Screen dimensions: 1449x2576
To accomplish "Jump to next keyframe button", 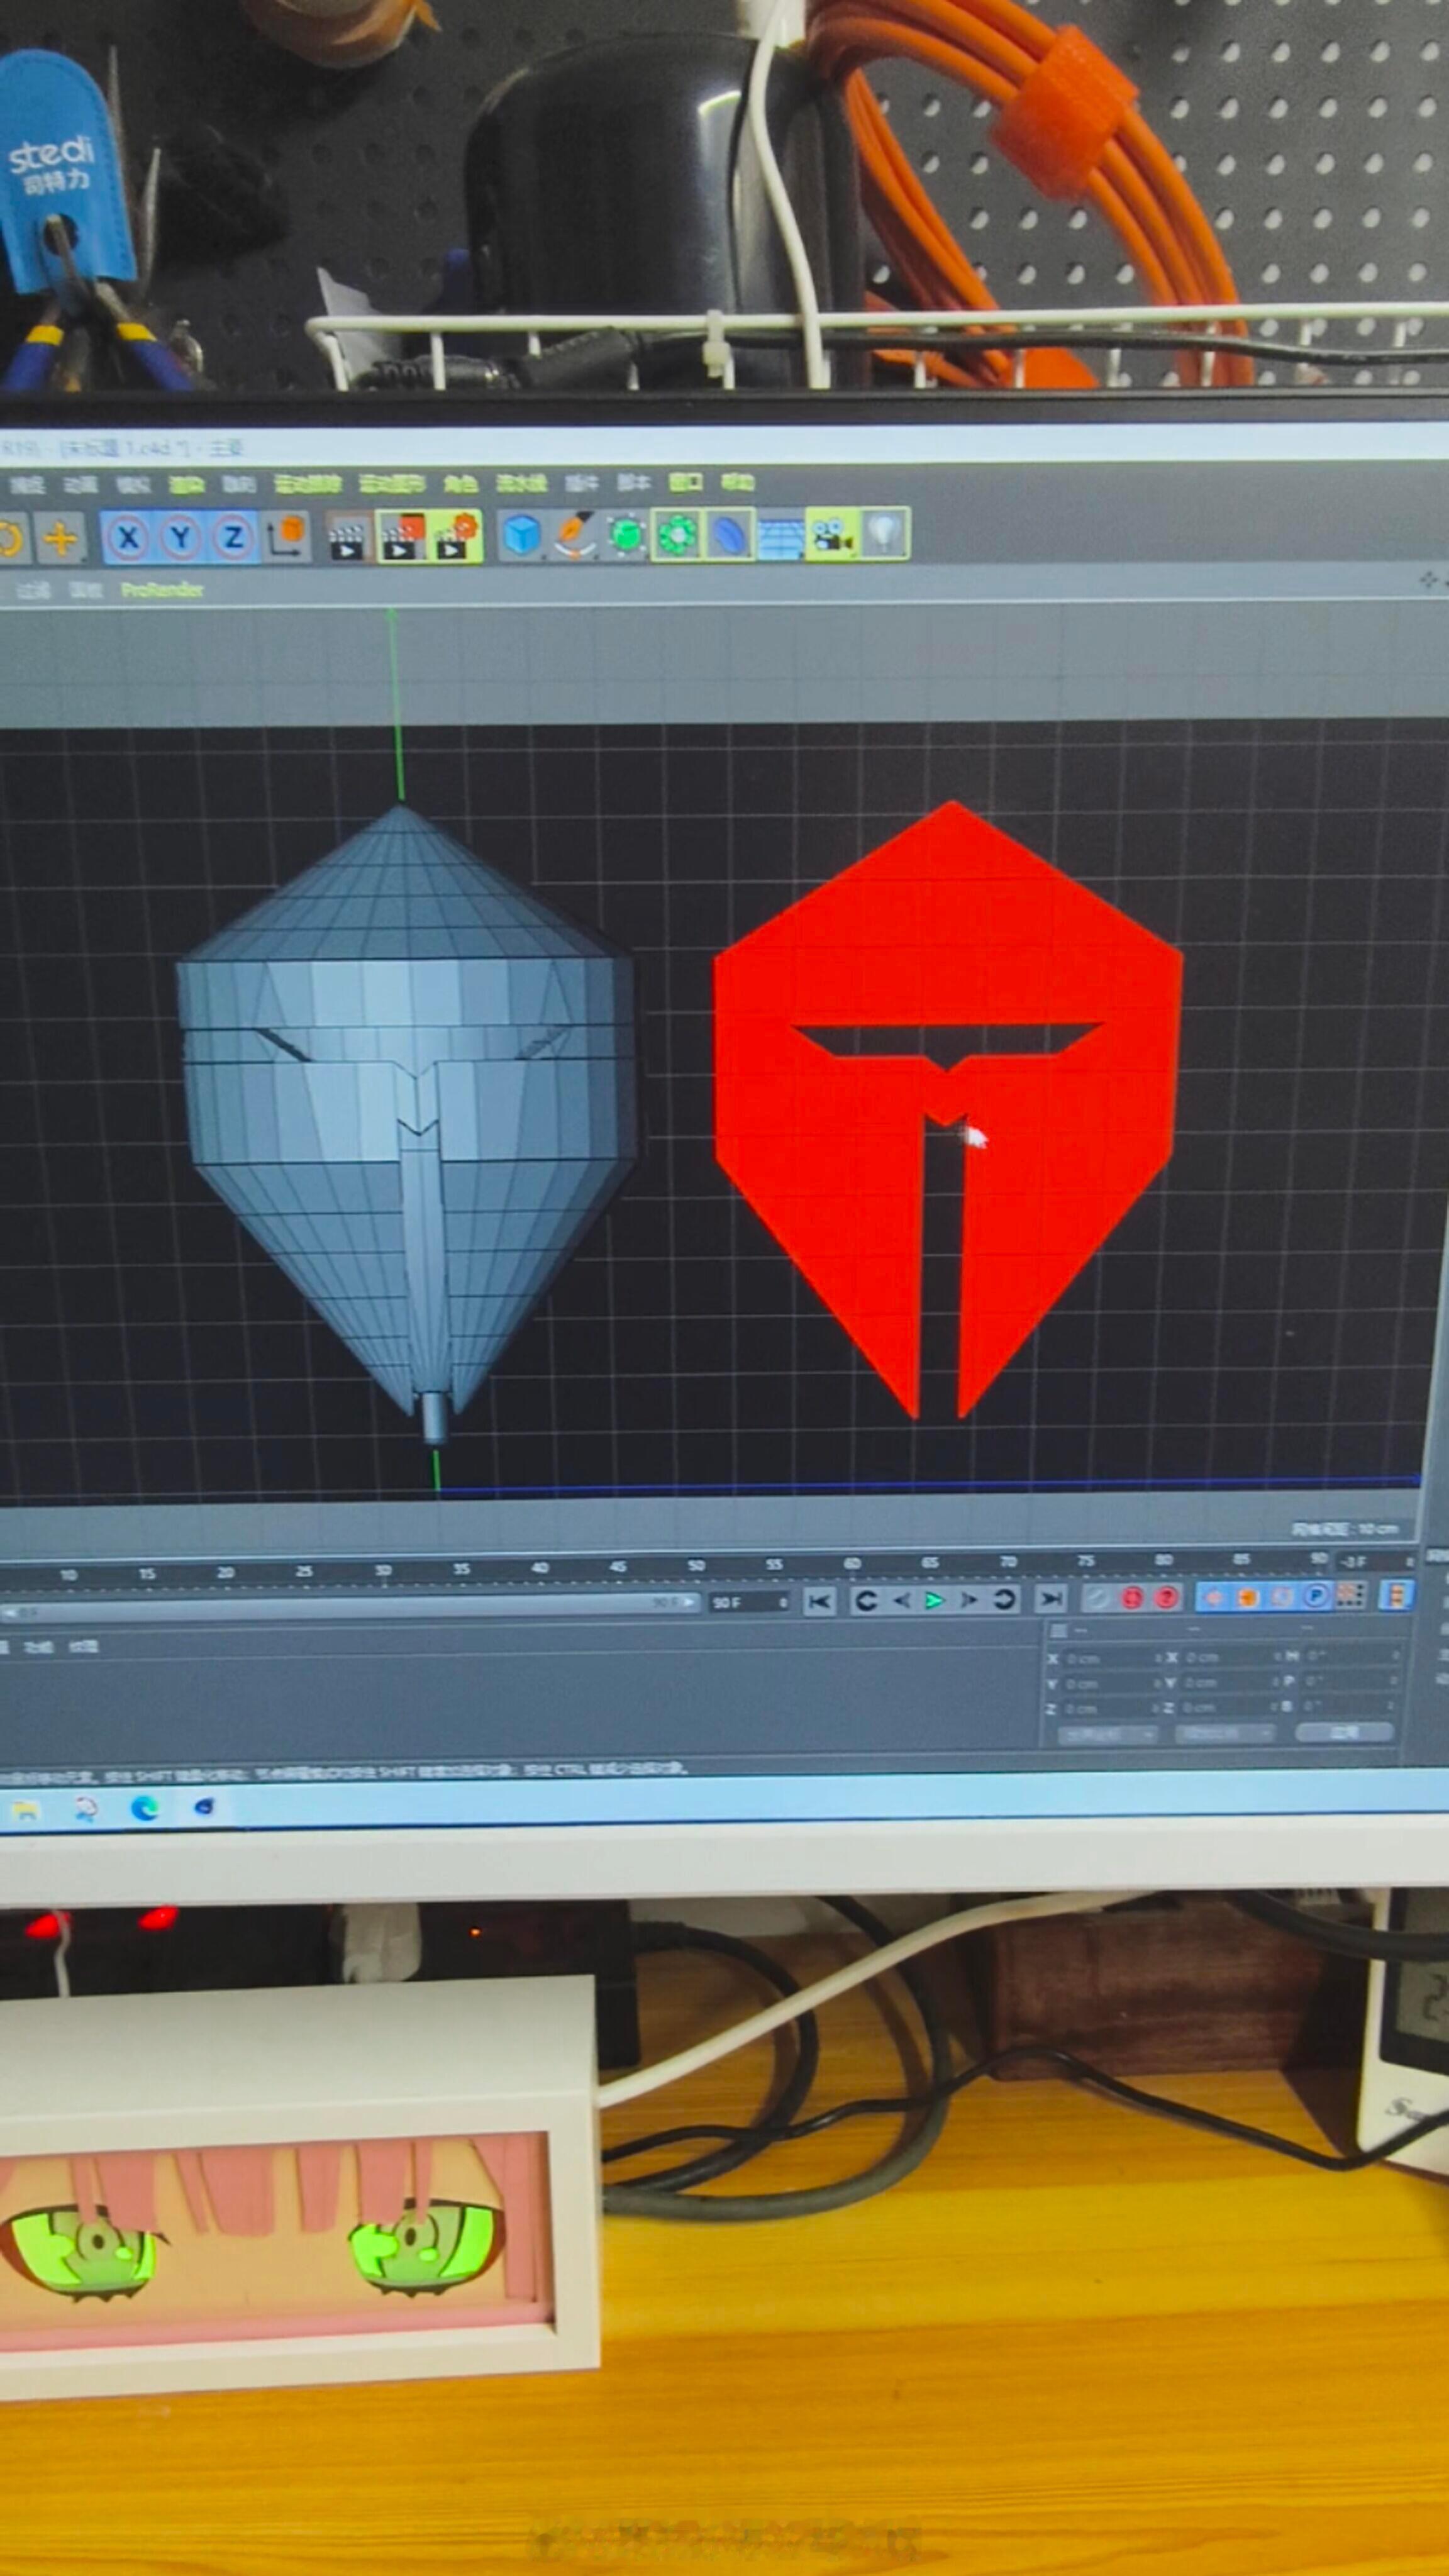I will [1003, 1599].
